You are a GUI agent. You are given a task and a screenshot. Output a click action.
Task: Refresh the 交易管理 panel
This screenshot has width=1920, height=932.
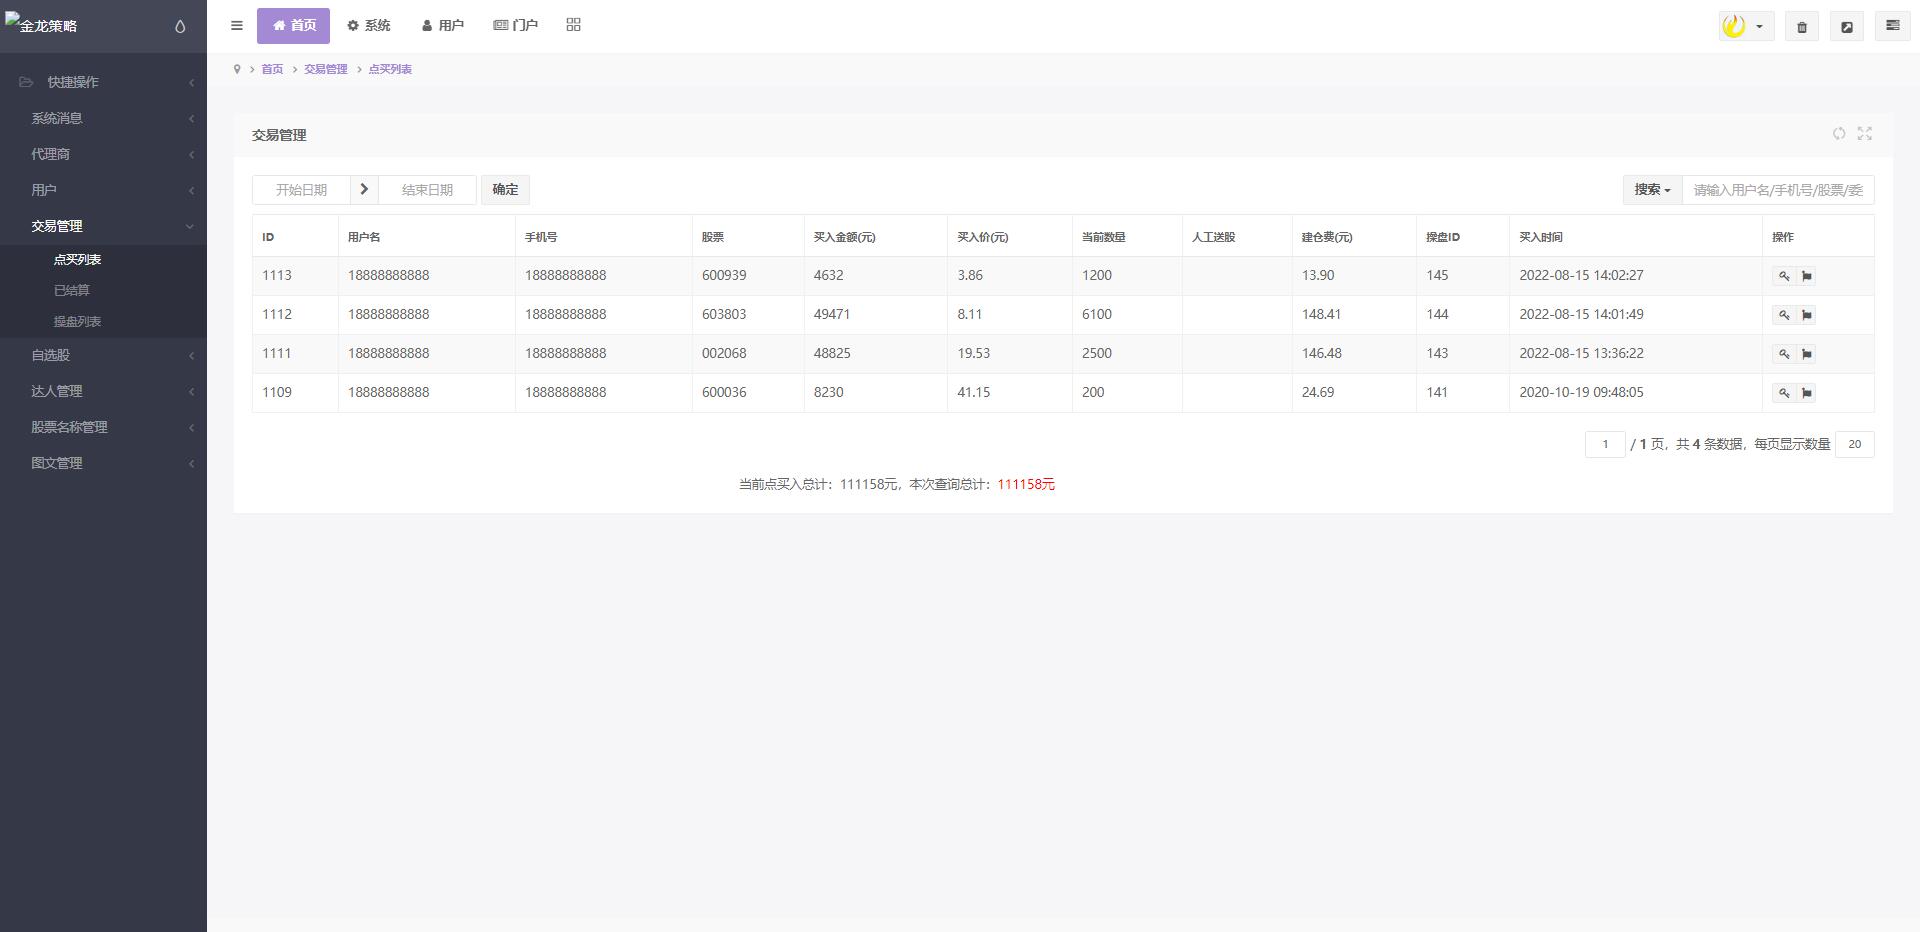tap(1838, 134)
